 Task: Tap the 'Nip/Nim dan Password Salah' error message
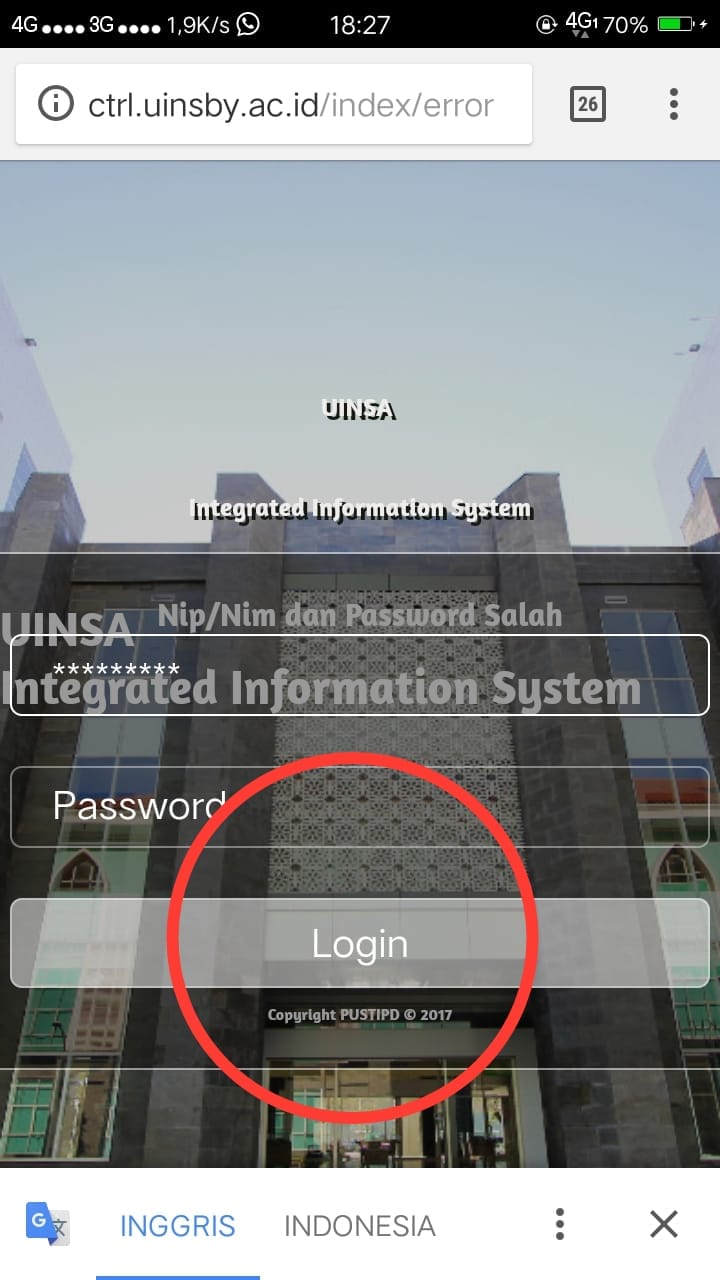pyautogui.click(x=360, y=615)
